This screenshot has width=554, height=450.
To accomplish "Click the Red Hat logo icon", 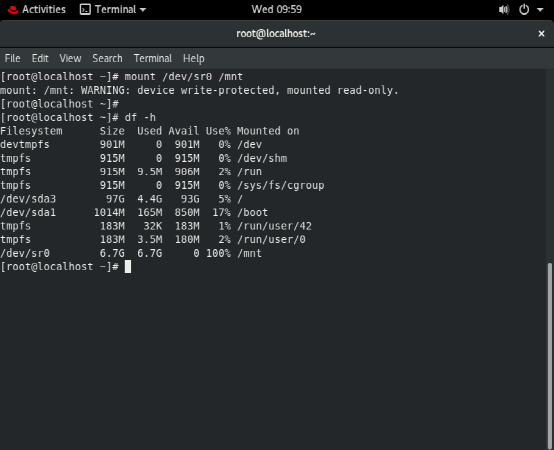I will (x=13, y=10).
